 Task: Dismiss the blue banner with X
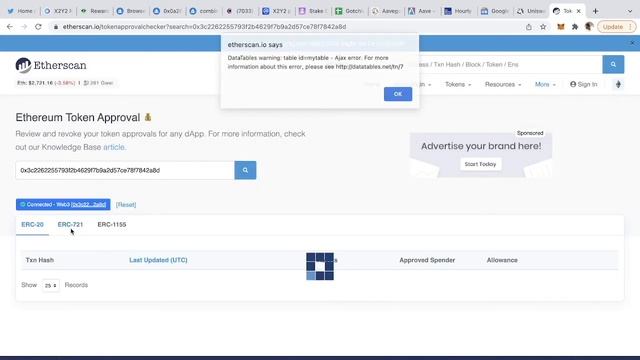(x=632, y=43)
